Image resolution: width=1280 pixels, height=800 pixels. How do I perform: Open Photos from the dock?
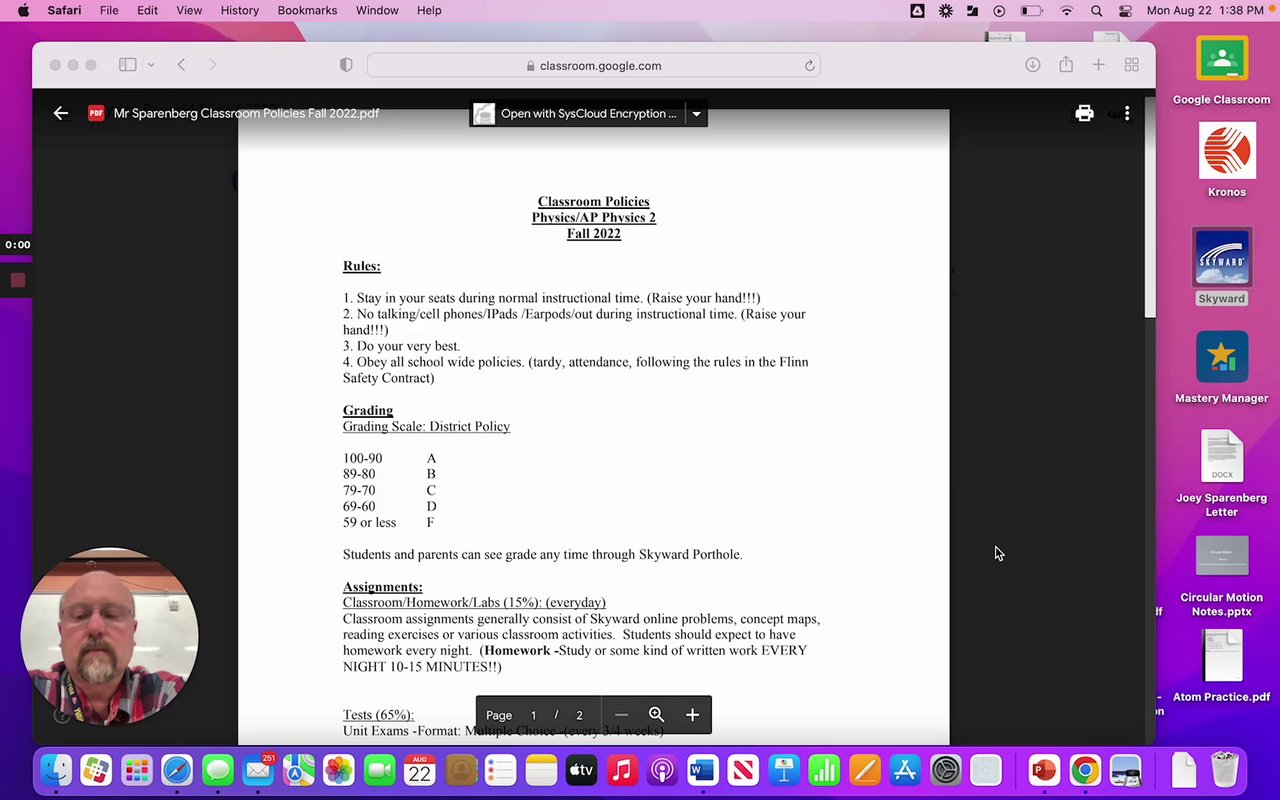[x=339, y=771]
